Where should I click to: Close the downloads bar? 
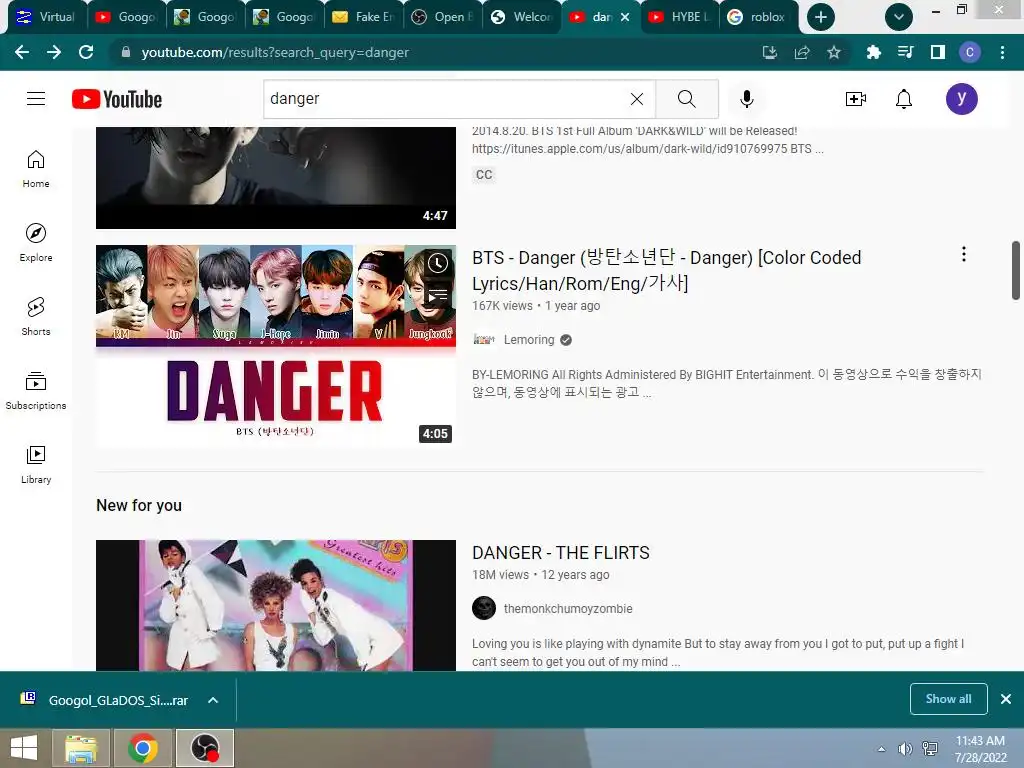(1006, 699)
